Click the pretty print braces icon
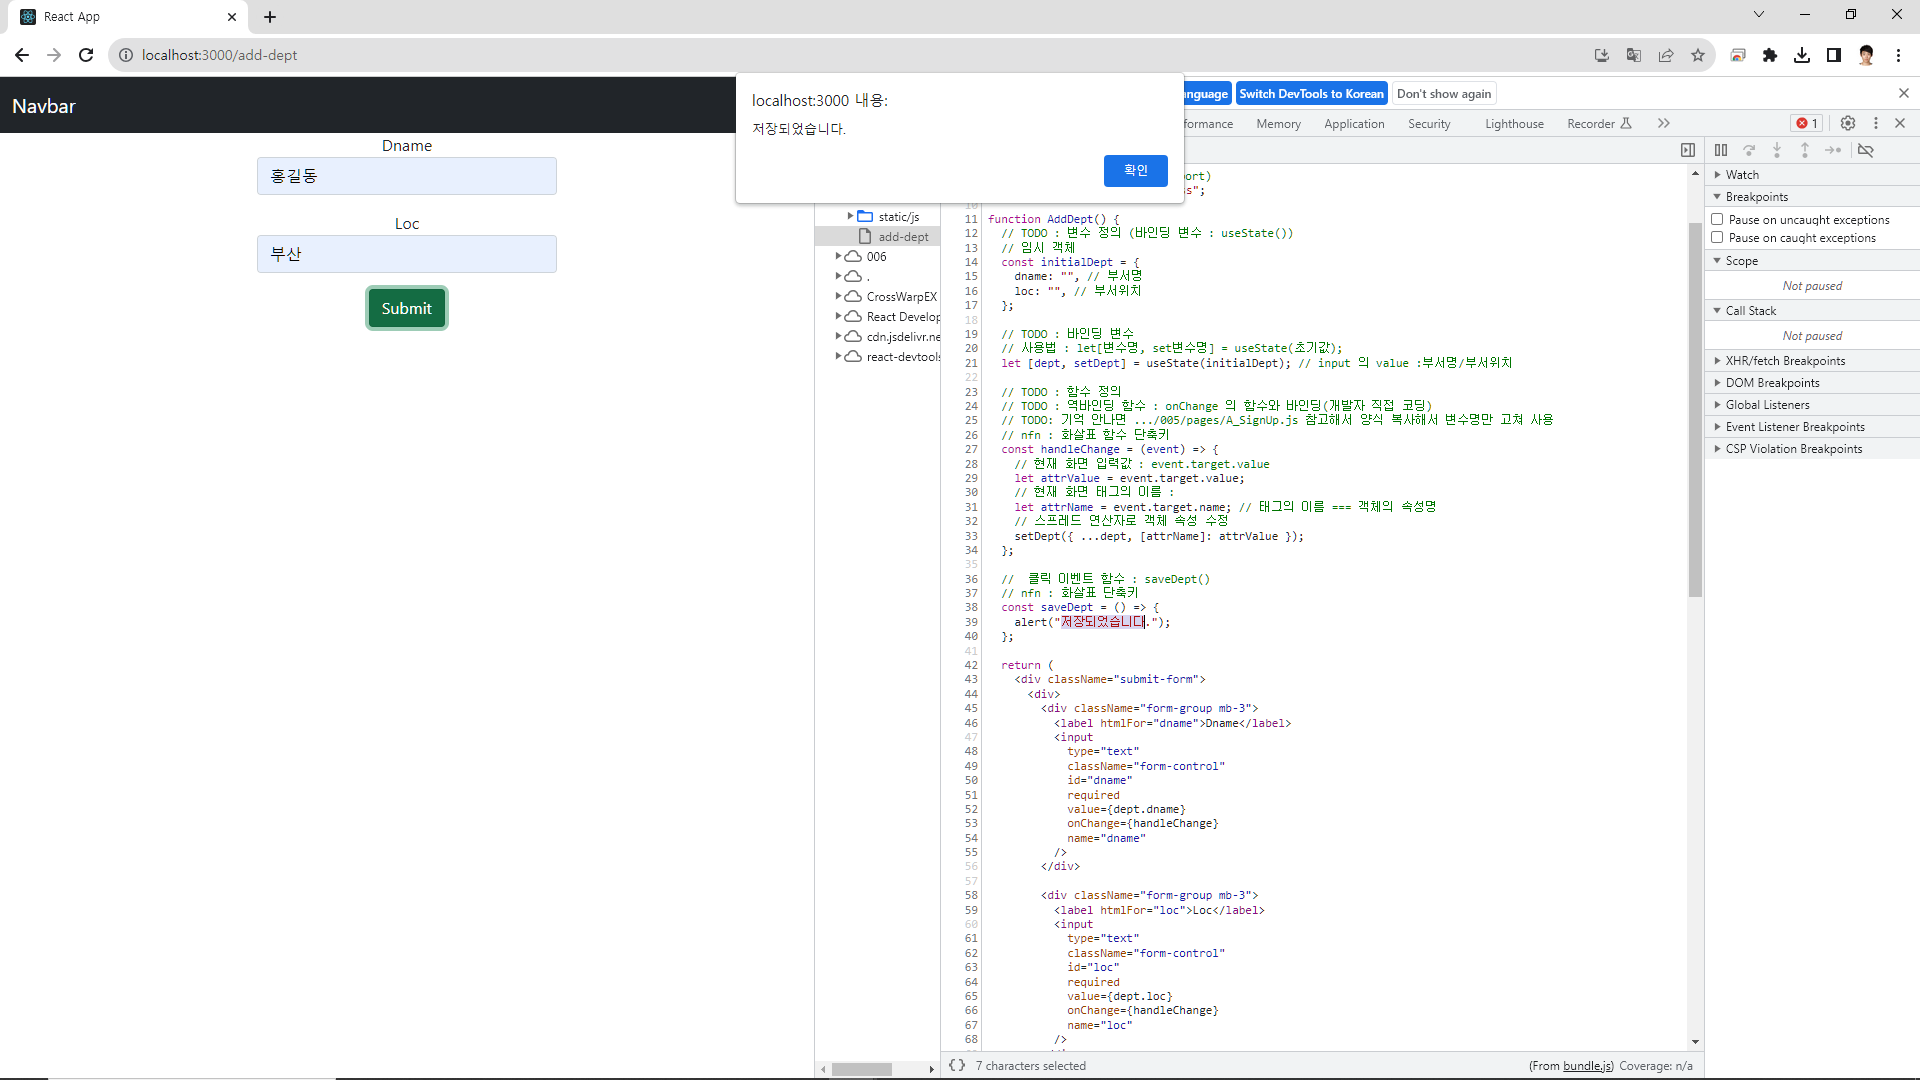This screenshot has height=1080, width=1920. pos(956,1065)
